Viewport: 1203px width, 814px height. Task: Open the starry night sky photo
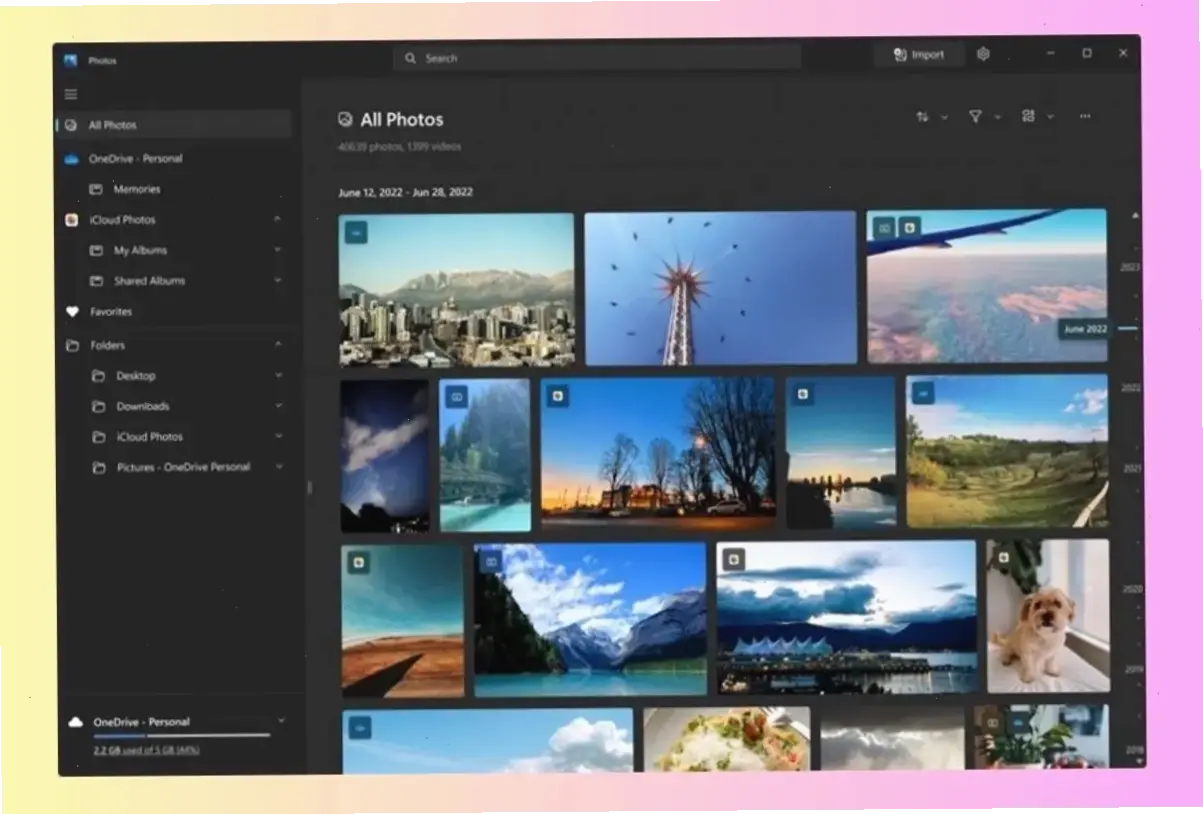pyautogui.click(x=385, y=456)
